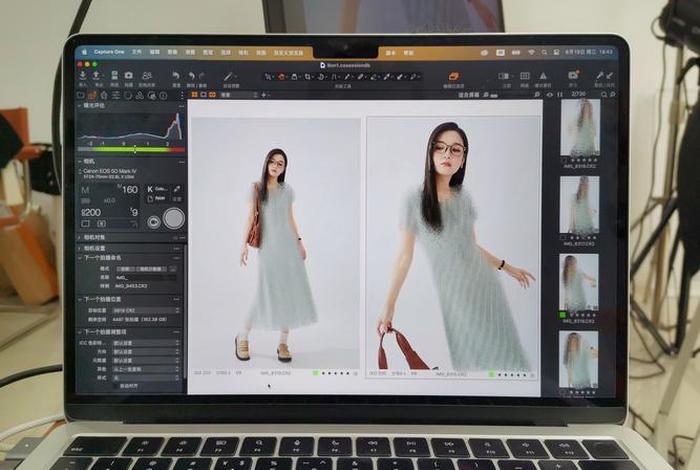
Task: Click the button below the style dropdown
Action: (x=130, y=385)
